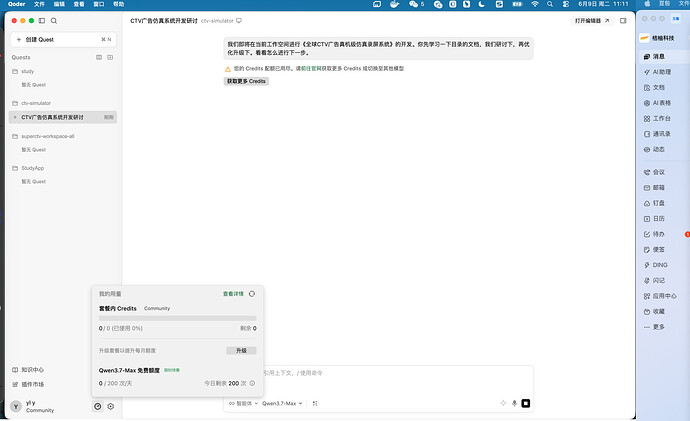Screen dimensions: 690x421
Task: Click info icon beside 今日剩余 200 次
Action: [252, 383]
